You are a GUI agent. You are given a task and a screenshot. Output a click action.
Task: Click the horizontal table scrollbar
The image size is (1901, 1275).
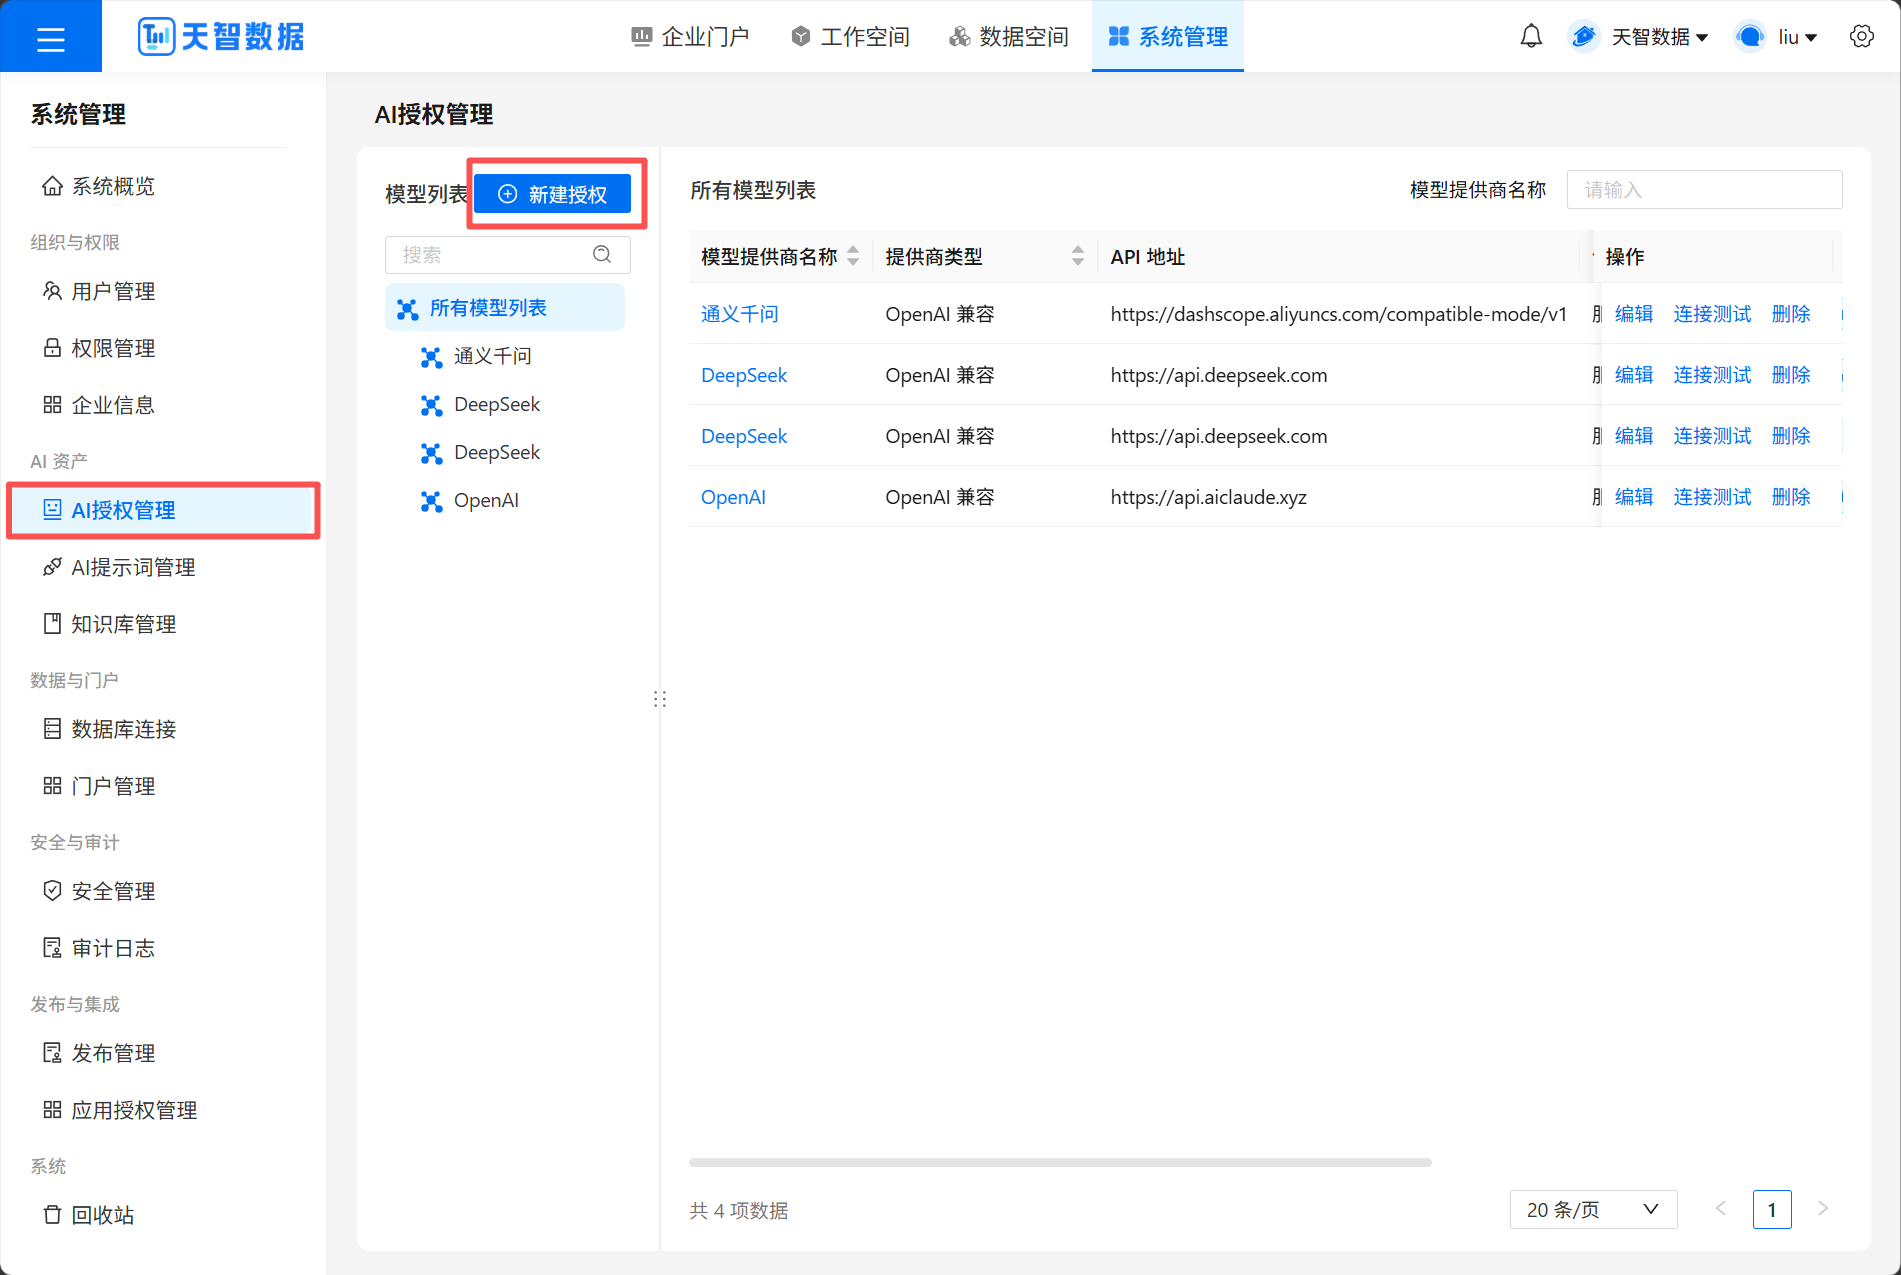coord(1060,1162)
